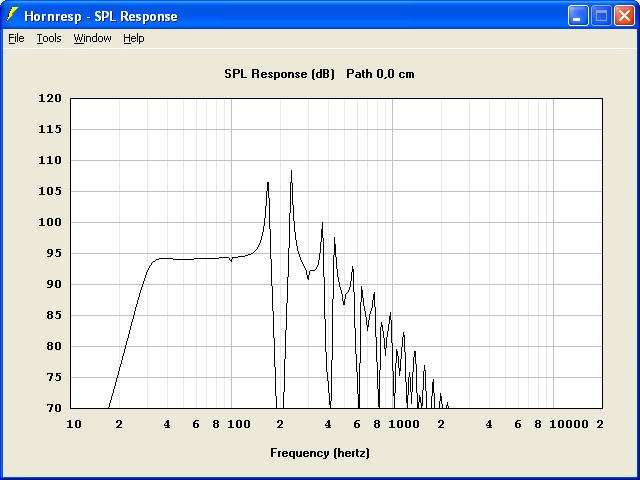The width and height of the screenshot is (640, 480).
Task: Open the File menu
Action: (16, 38)
